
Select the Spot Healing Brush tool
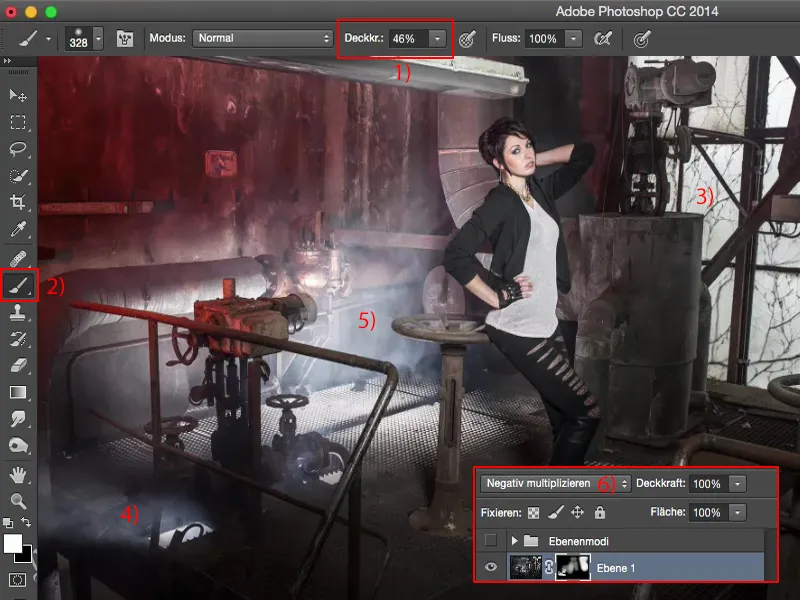[x=18, y=259]
